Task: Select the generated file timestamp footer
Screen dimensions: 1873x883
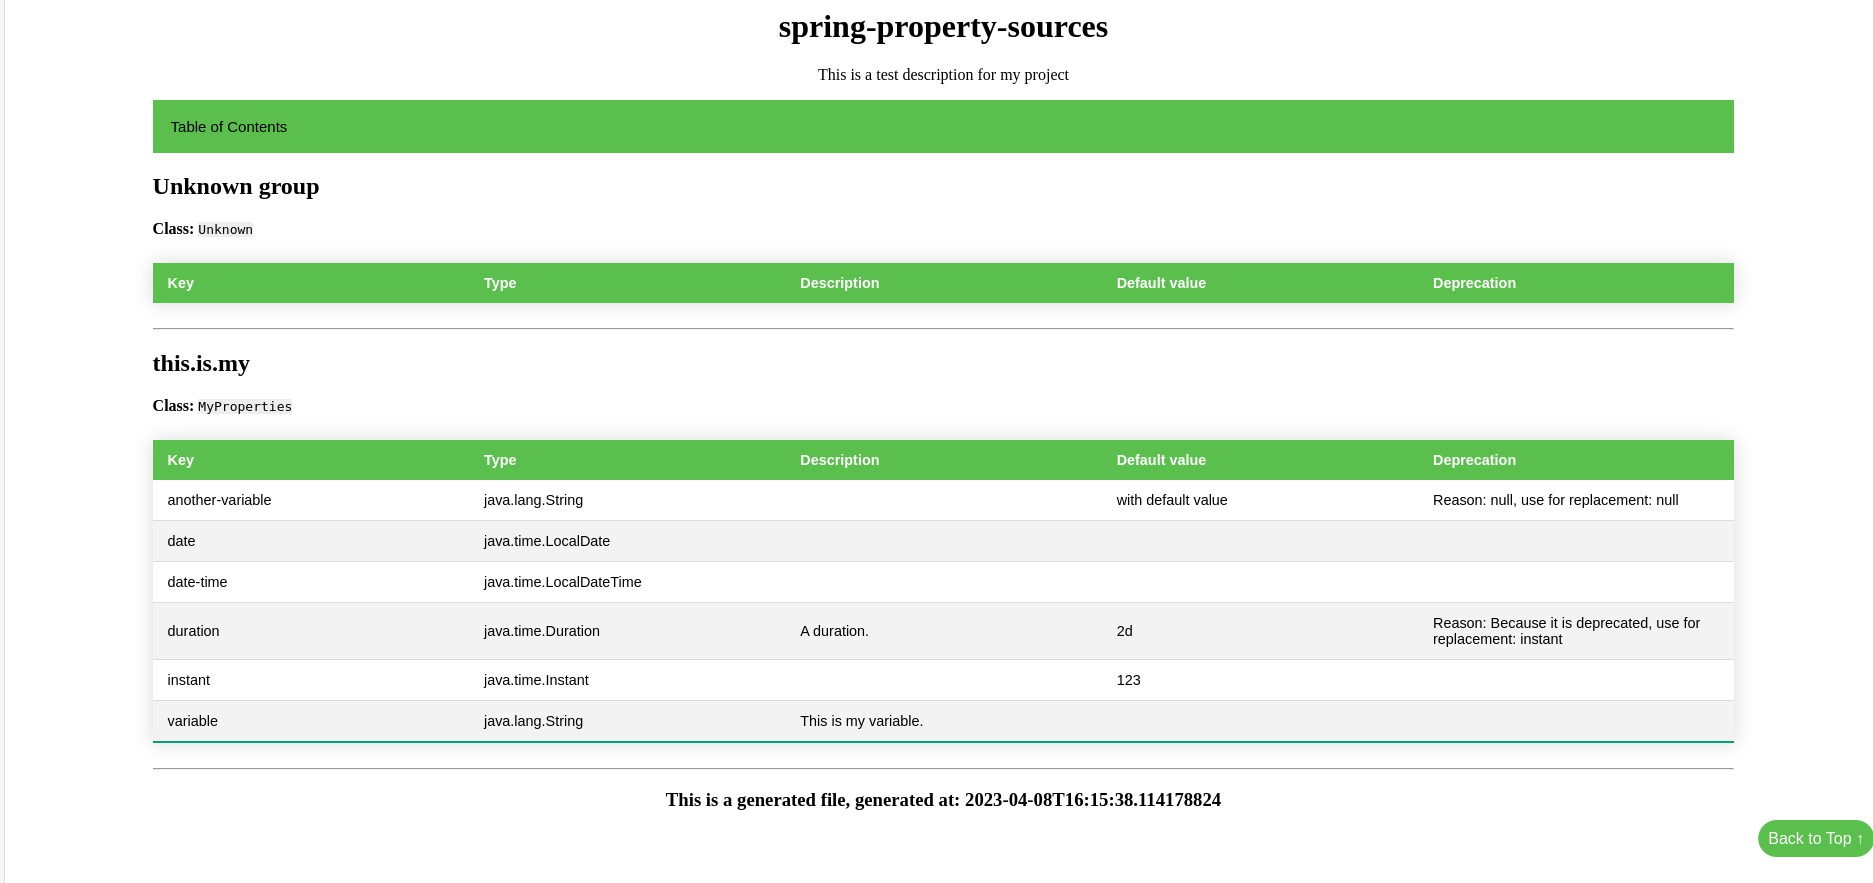Action: point(943,800)
